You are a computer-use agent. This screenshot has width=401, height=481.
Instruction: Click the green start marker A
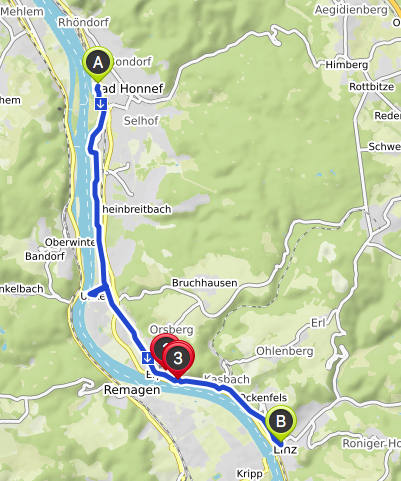click(98, 63)
